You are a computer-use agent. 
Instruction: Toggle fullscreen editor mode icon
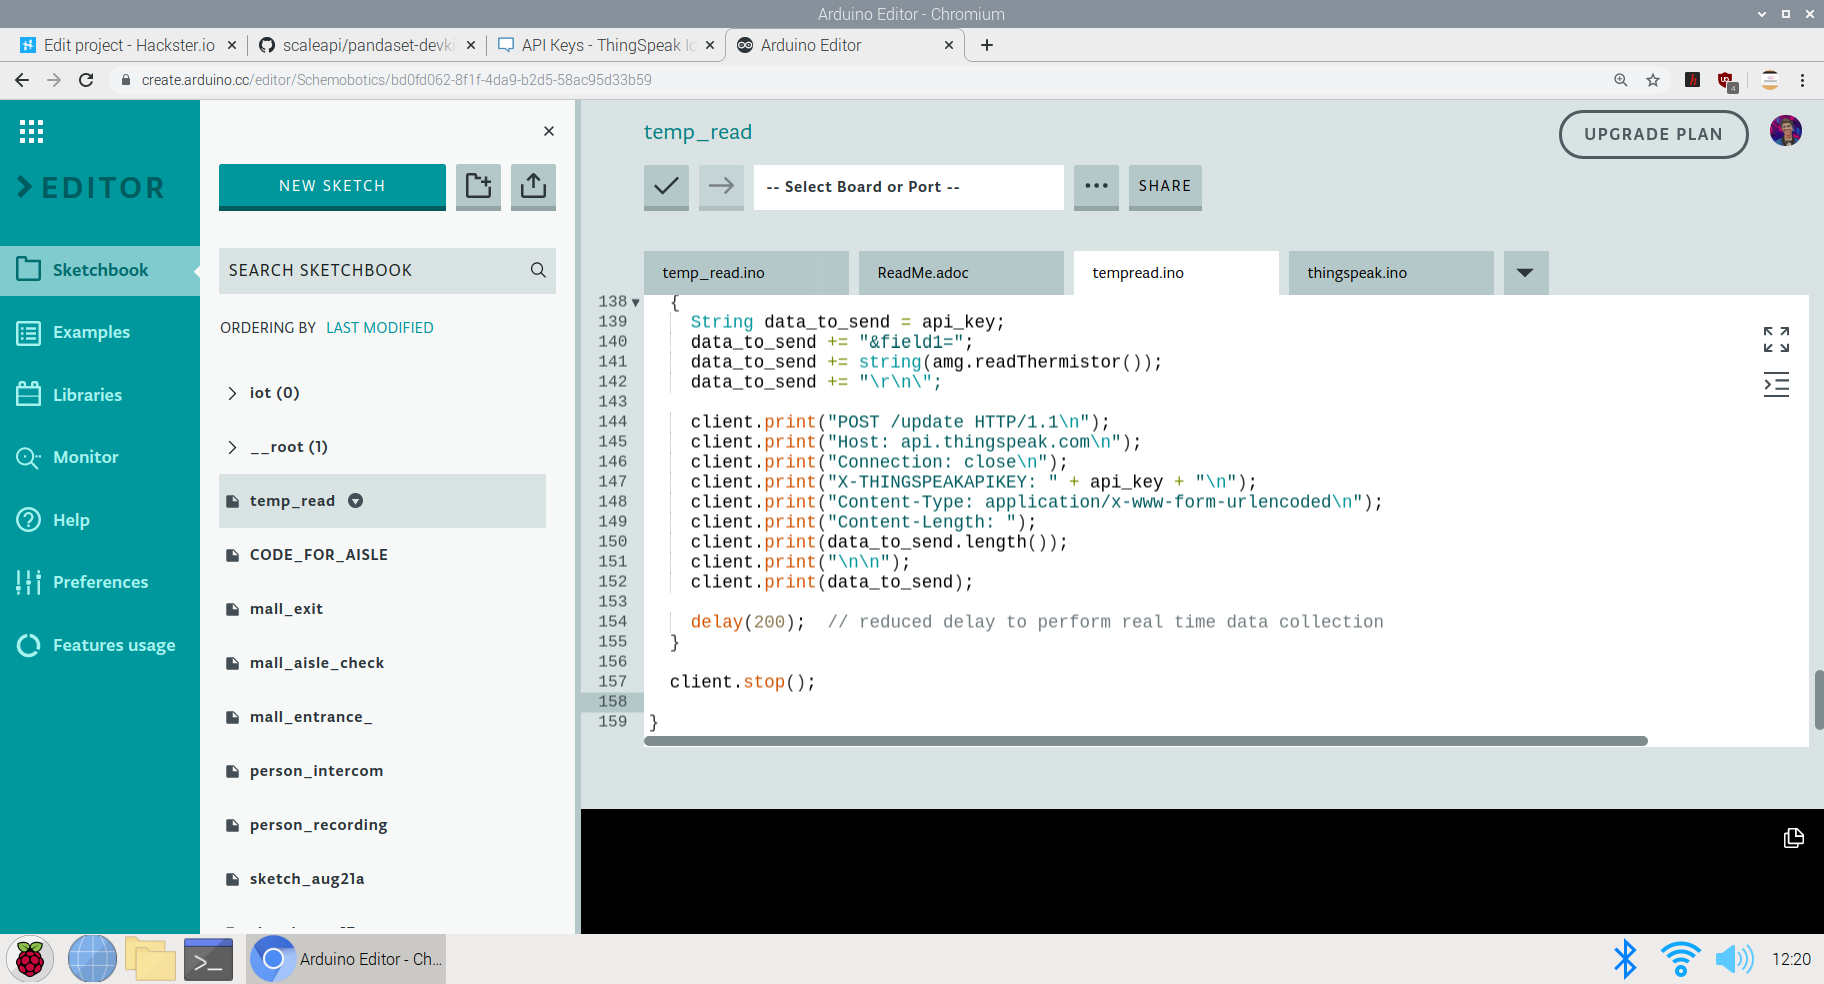coord(1776,339)
